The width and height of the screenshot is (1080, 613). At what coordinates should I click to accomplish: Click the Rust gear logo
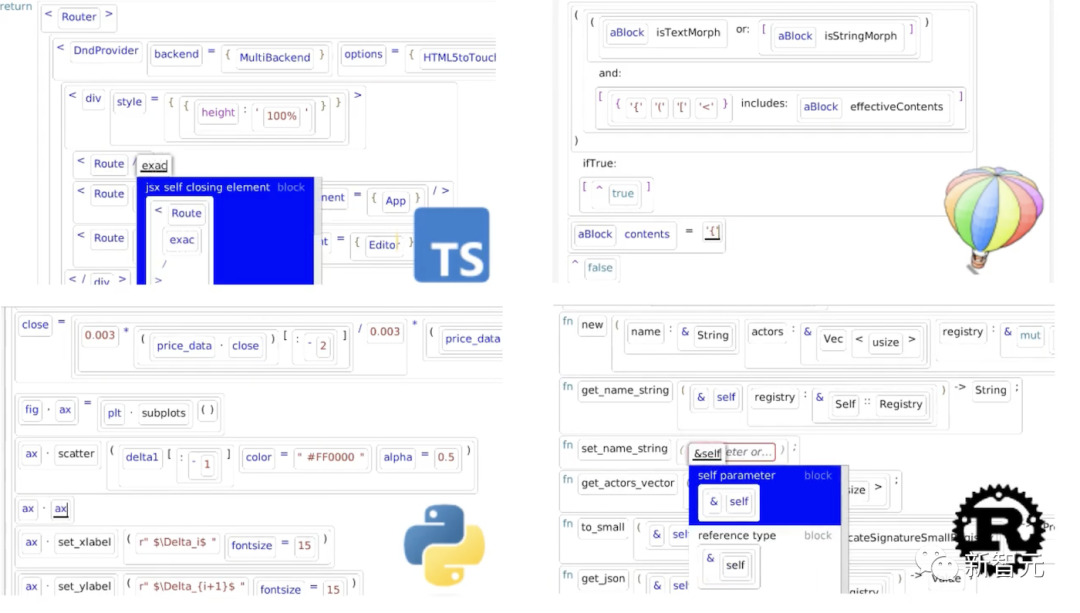point(999,527)
